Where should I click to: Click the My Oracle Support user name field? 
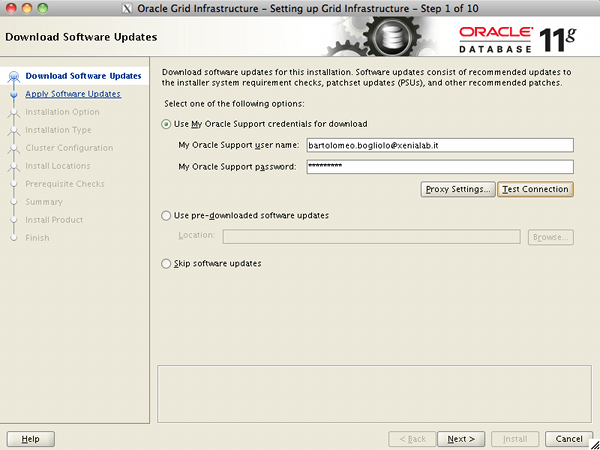440,145
